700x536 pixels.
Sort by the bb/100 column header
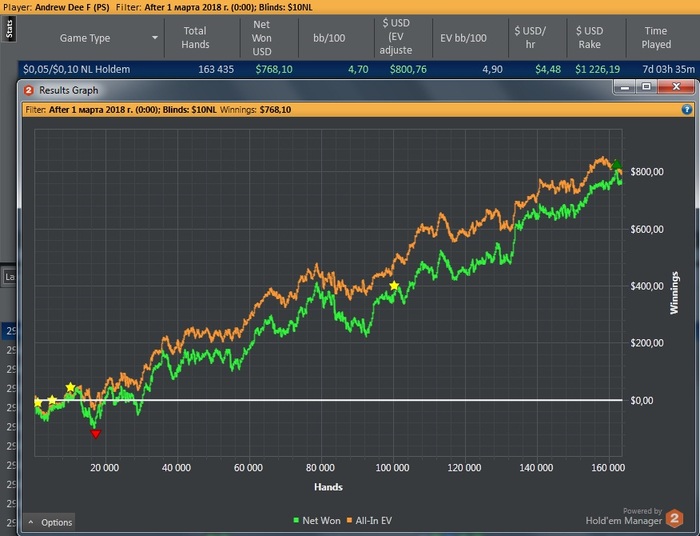329,38
